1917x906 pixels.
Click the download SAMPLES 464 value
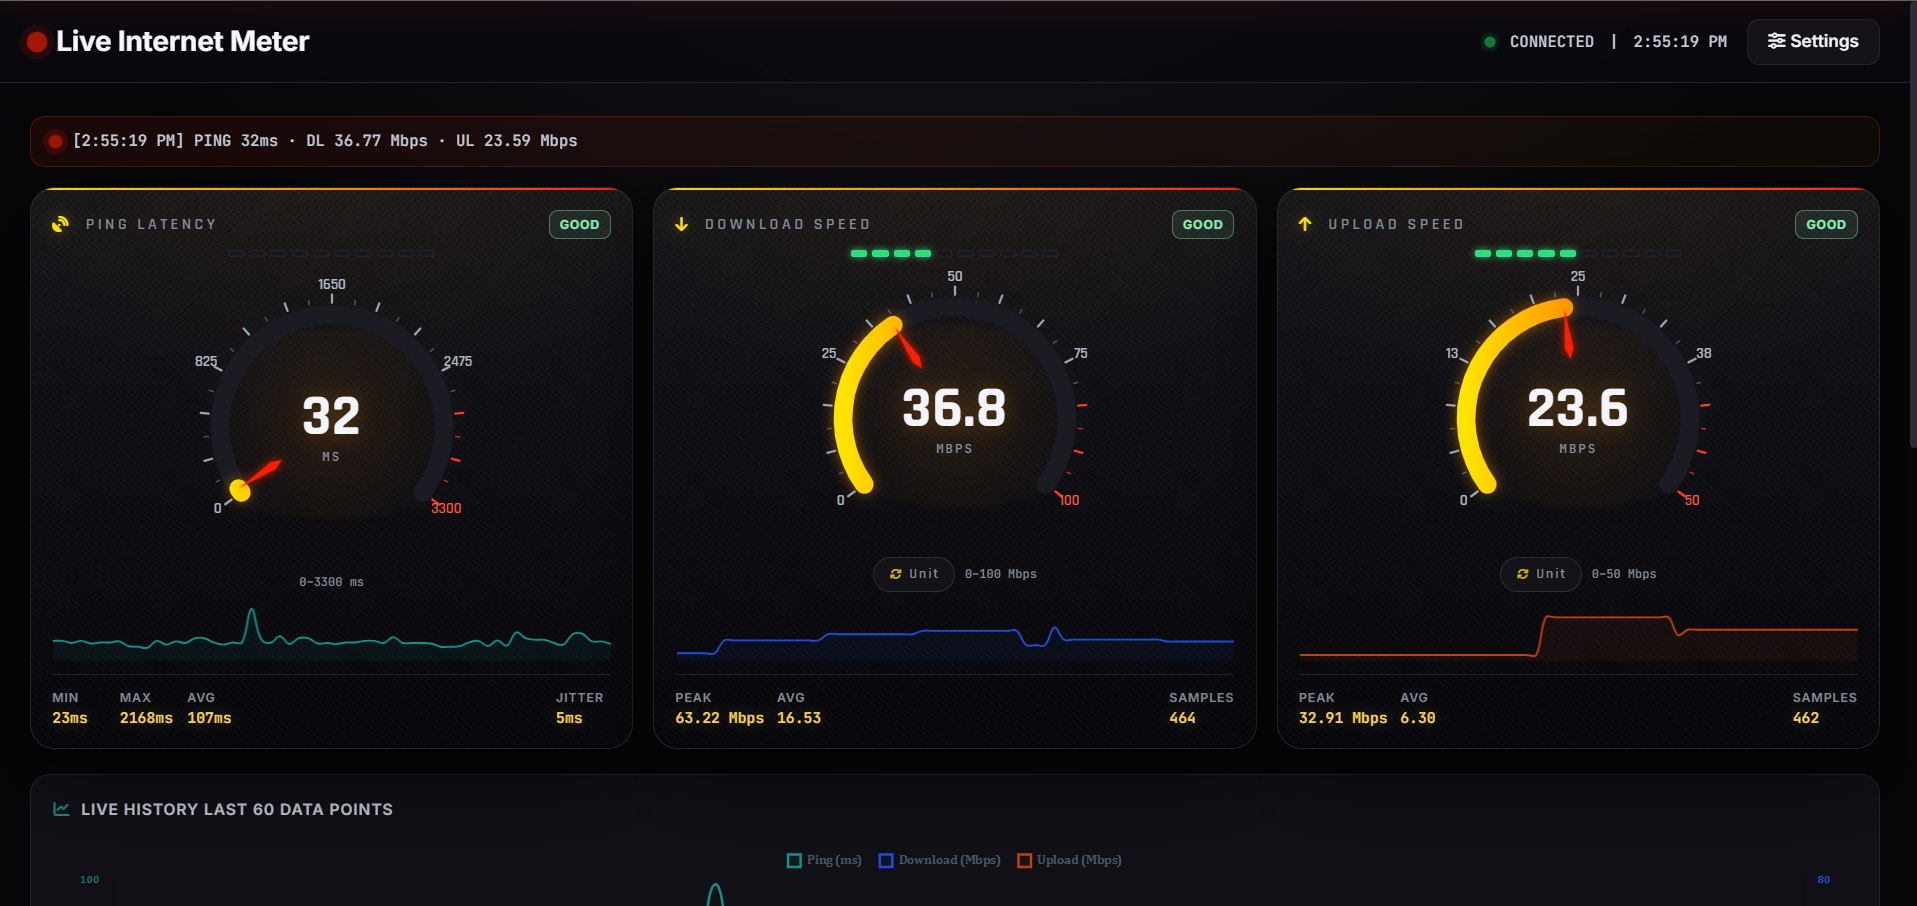click(x=1182, y=718)
